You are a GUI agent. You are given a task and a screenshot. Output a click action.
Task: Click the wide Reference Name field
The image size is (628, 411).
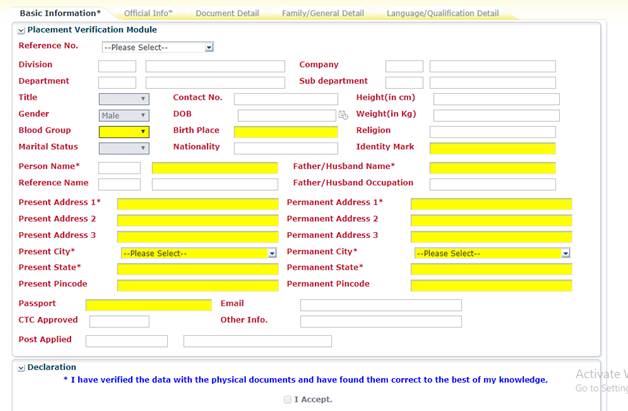coord(215,184)
